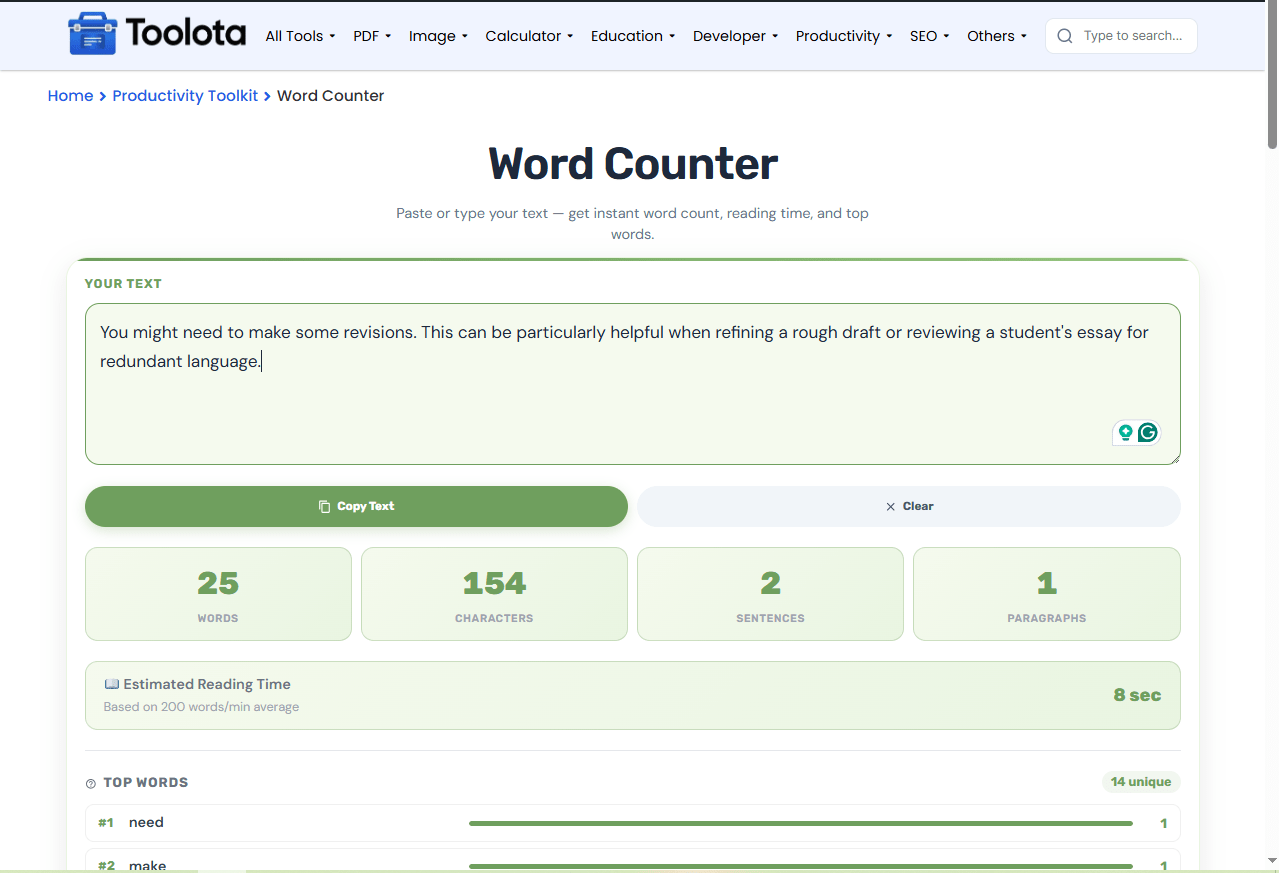Click the help icon beside TOP WORDS

(x=91, y=783)
